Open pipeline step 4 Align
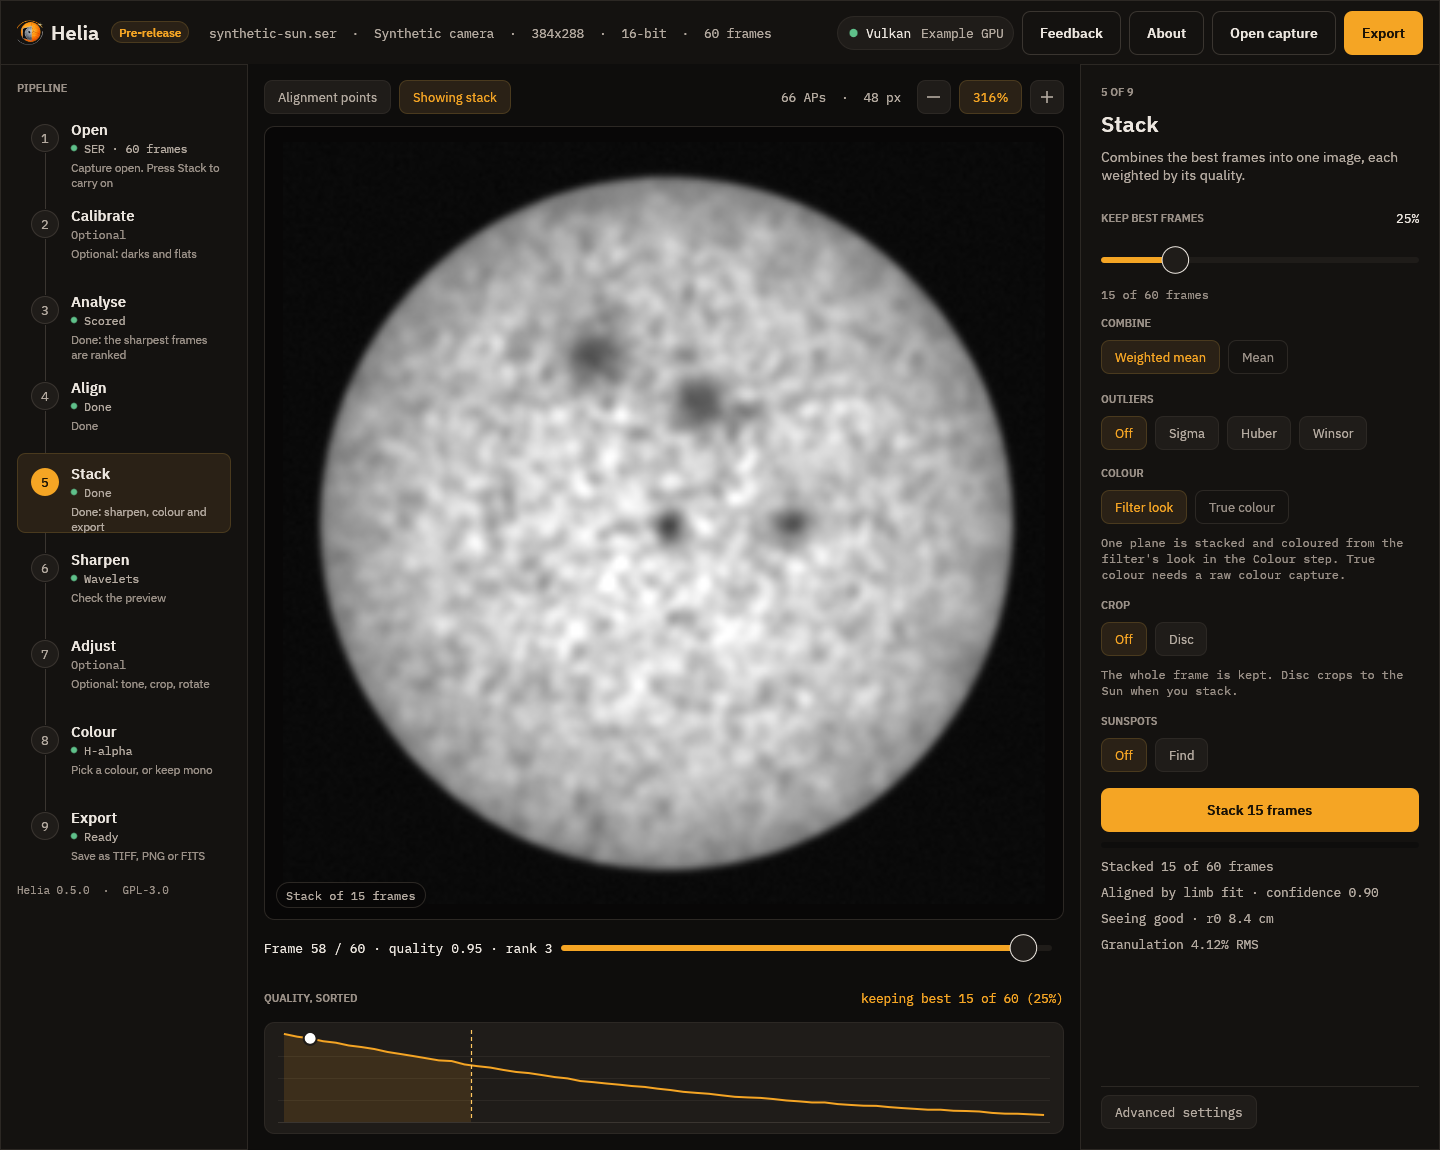This screenshot has height=1150, width=1440. click(124, 405)
